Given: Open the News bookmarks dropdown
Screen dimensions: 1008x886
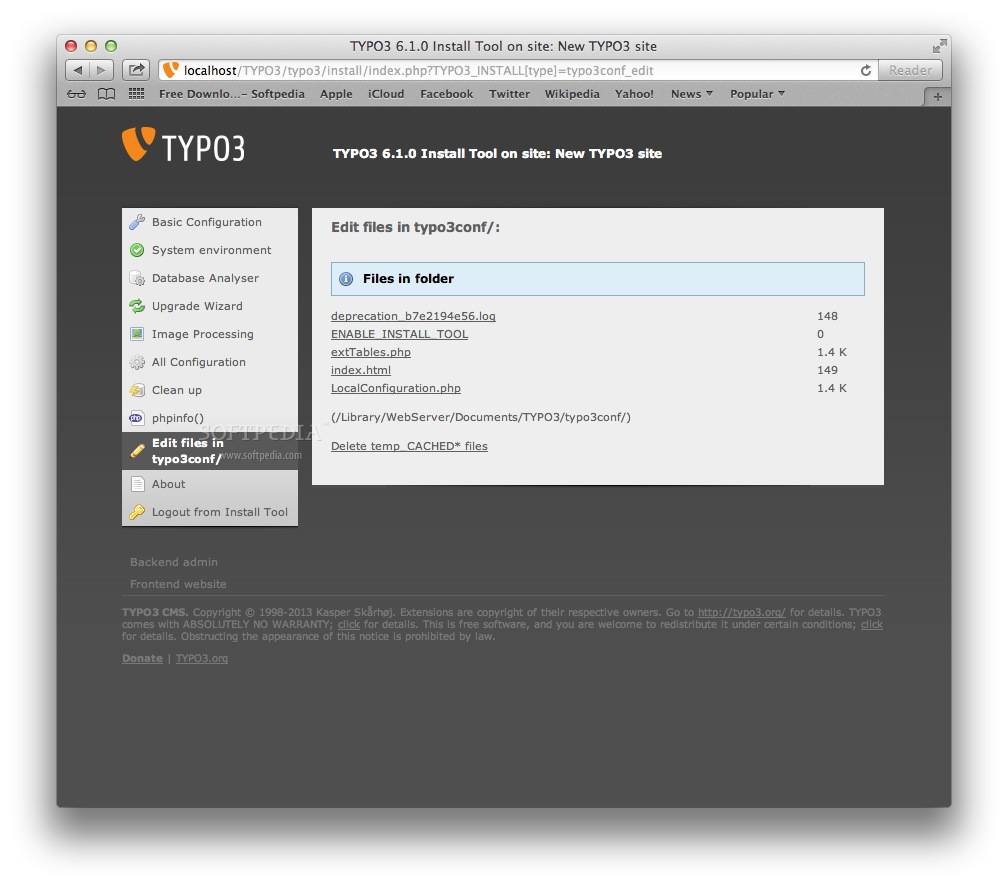Looking at the screenshot, I should (x=692, y=94).
